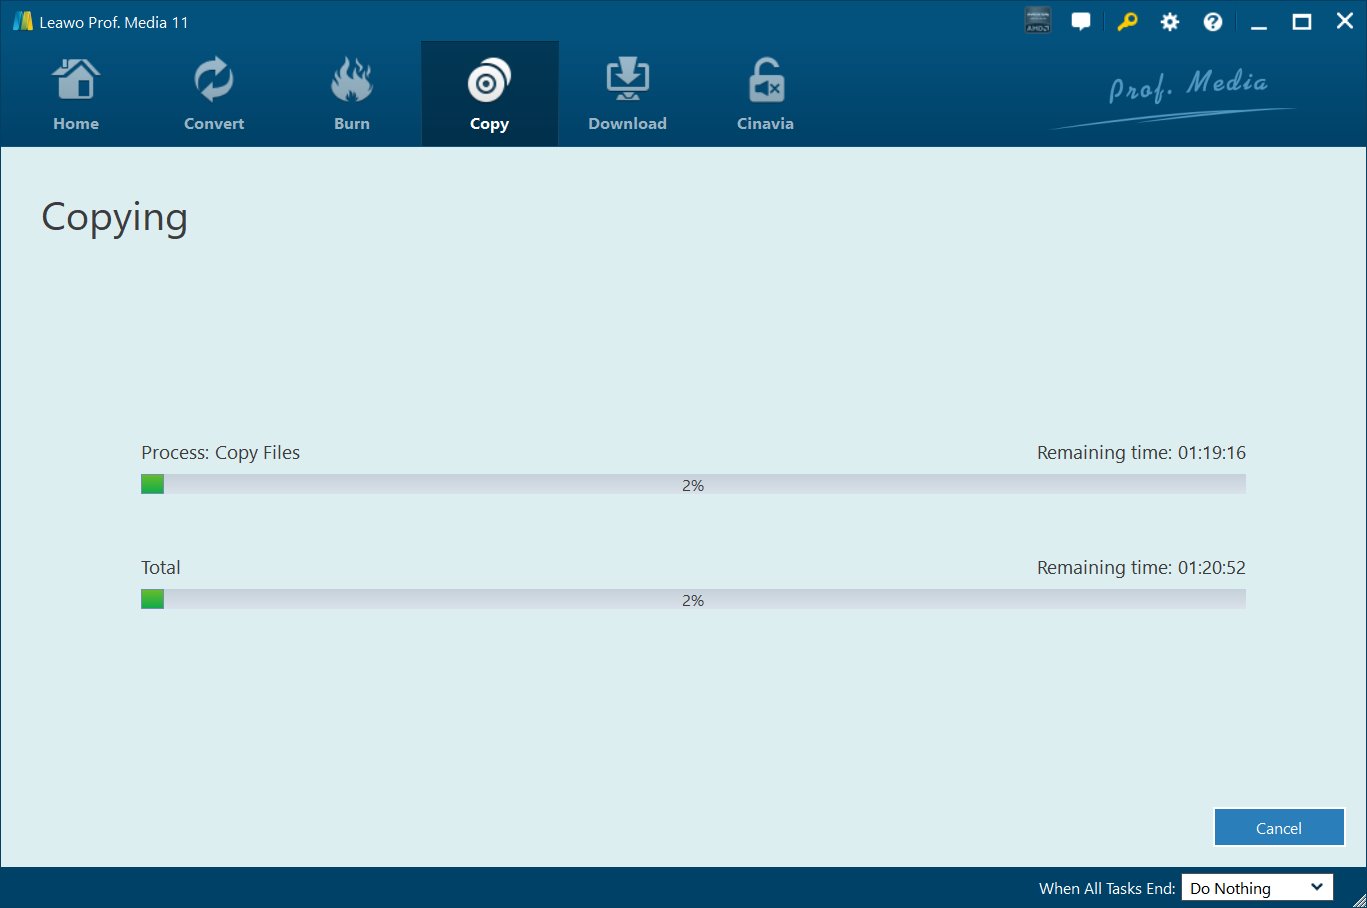Click the 'Remaining time: 01:19:16' text
The width and height of the screenshot is (1367, 908).
click(x=1141, y=453)
